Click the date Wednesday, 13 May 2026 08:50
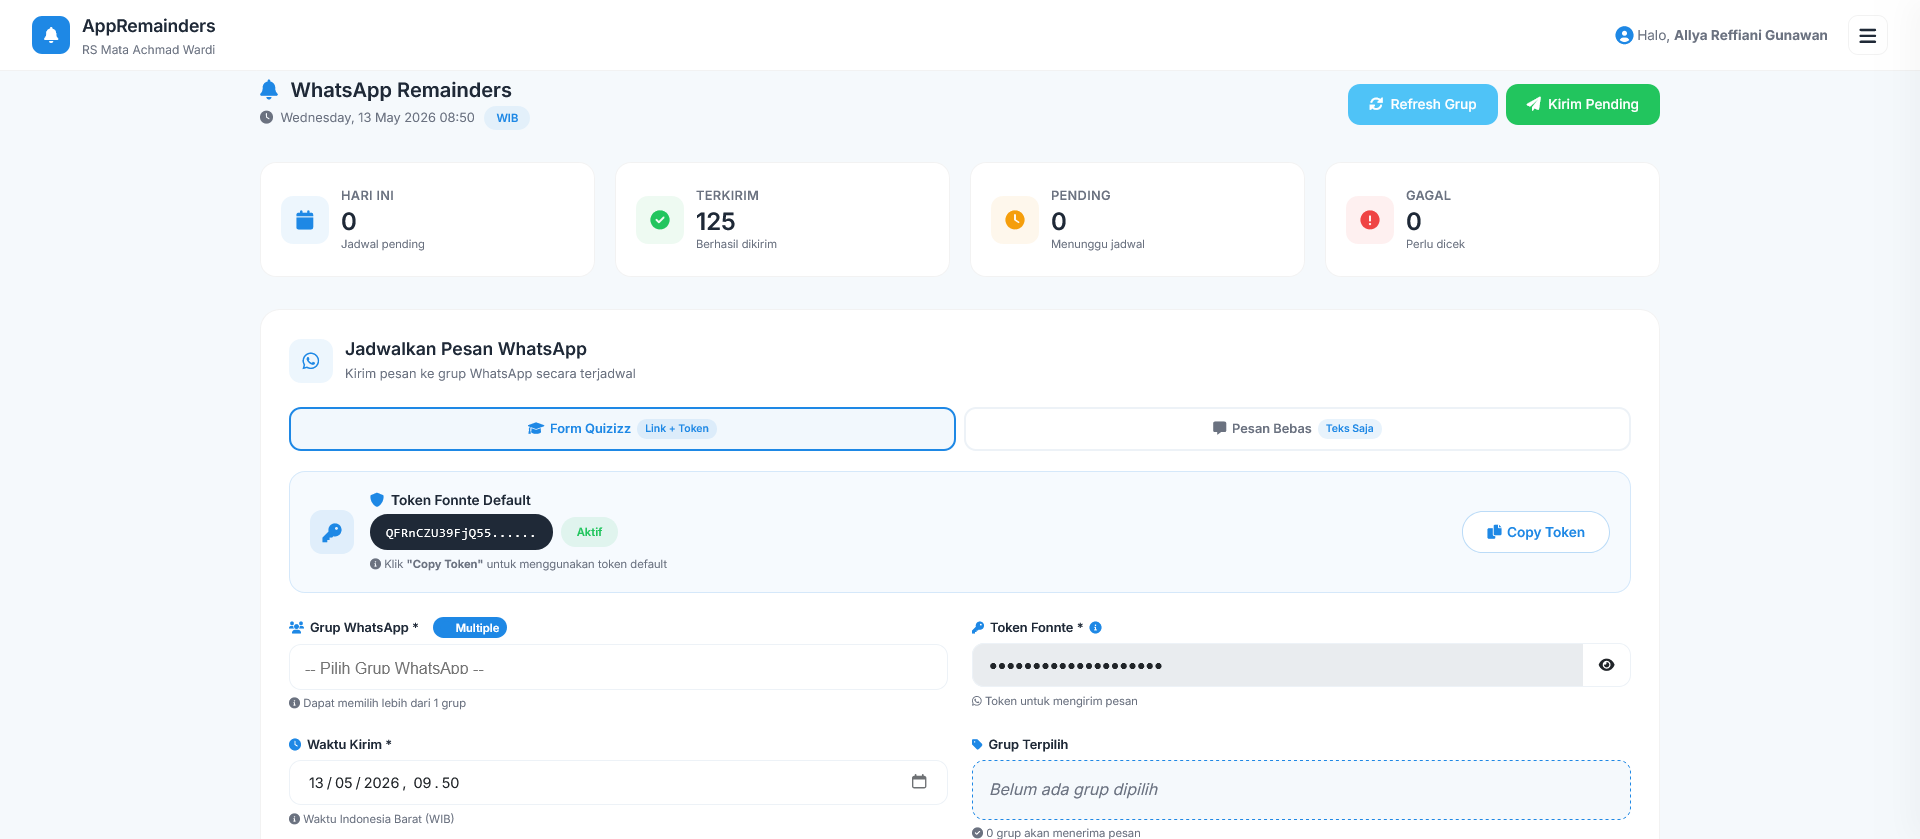The image size is (1920, 839). coord(377,118)
